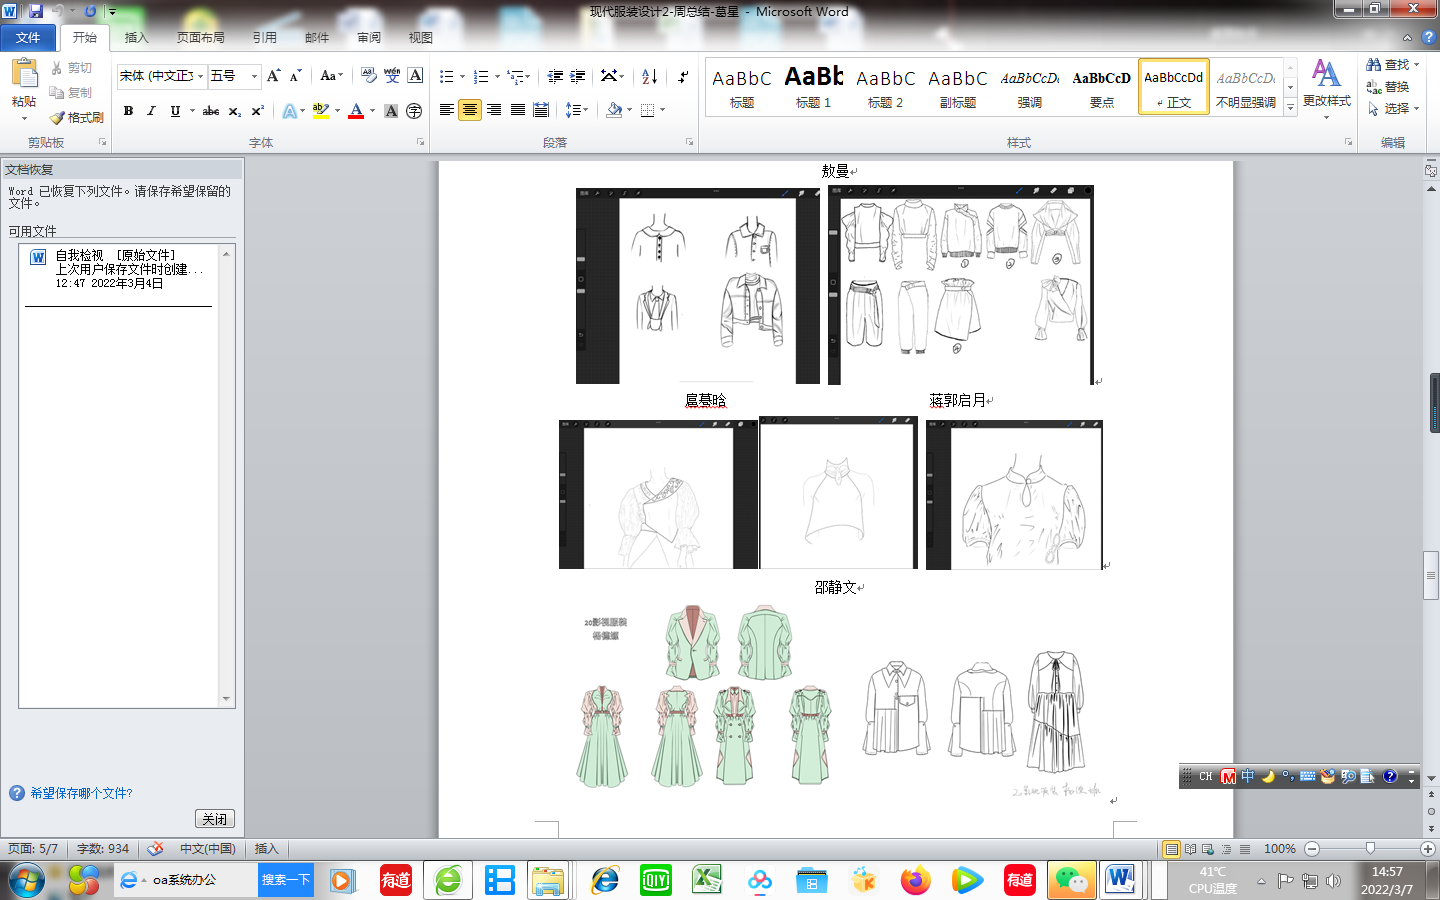Toggle italic formatting with the I button

(x=151, y=111)
